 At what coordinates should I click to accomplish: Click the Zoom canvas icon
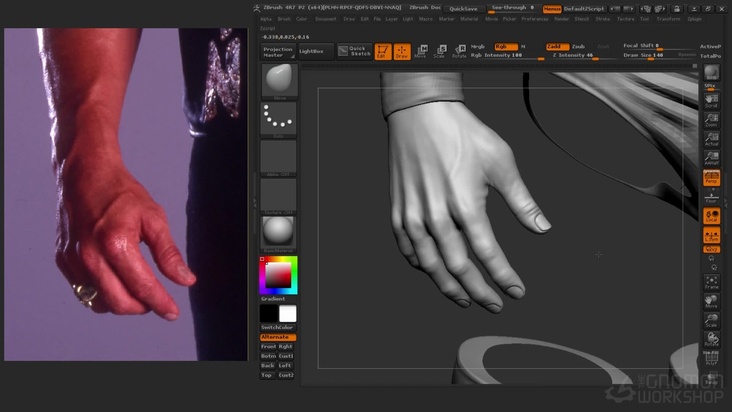tap(711, 120)
